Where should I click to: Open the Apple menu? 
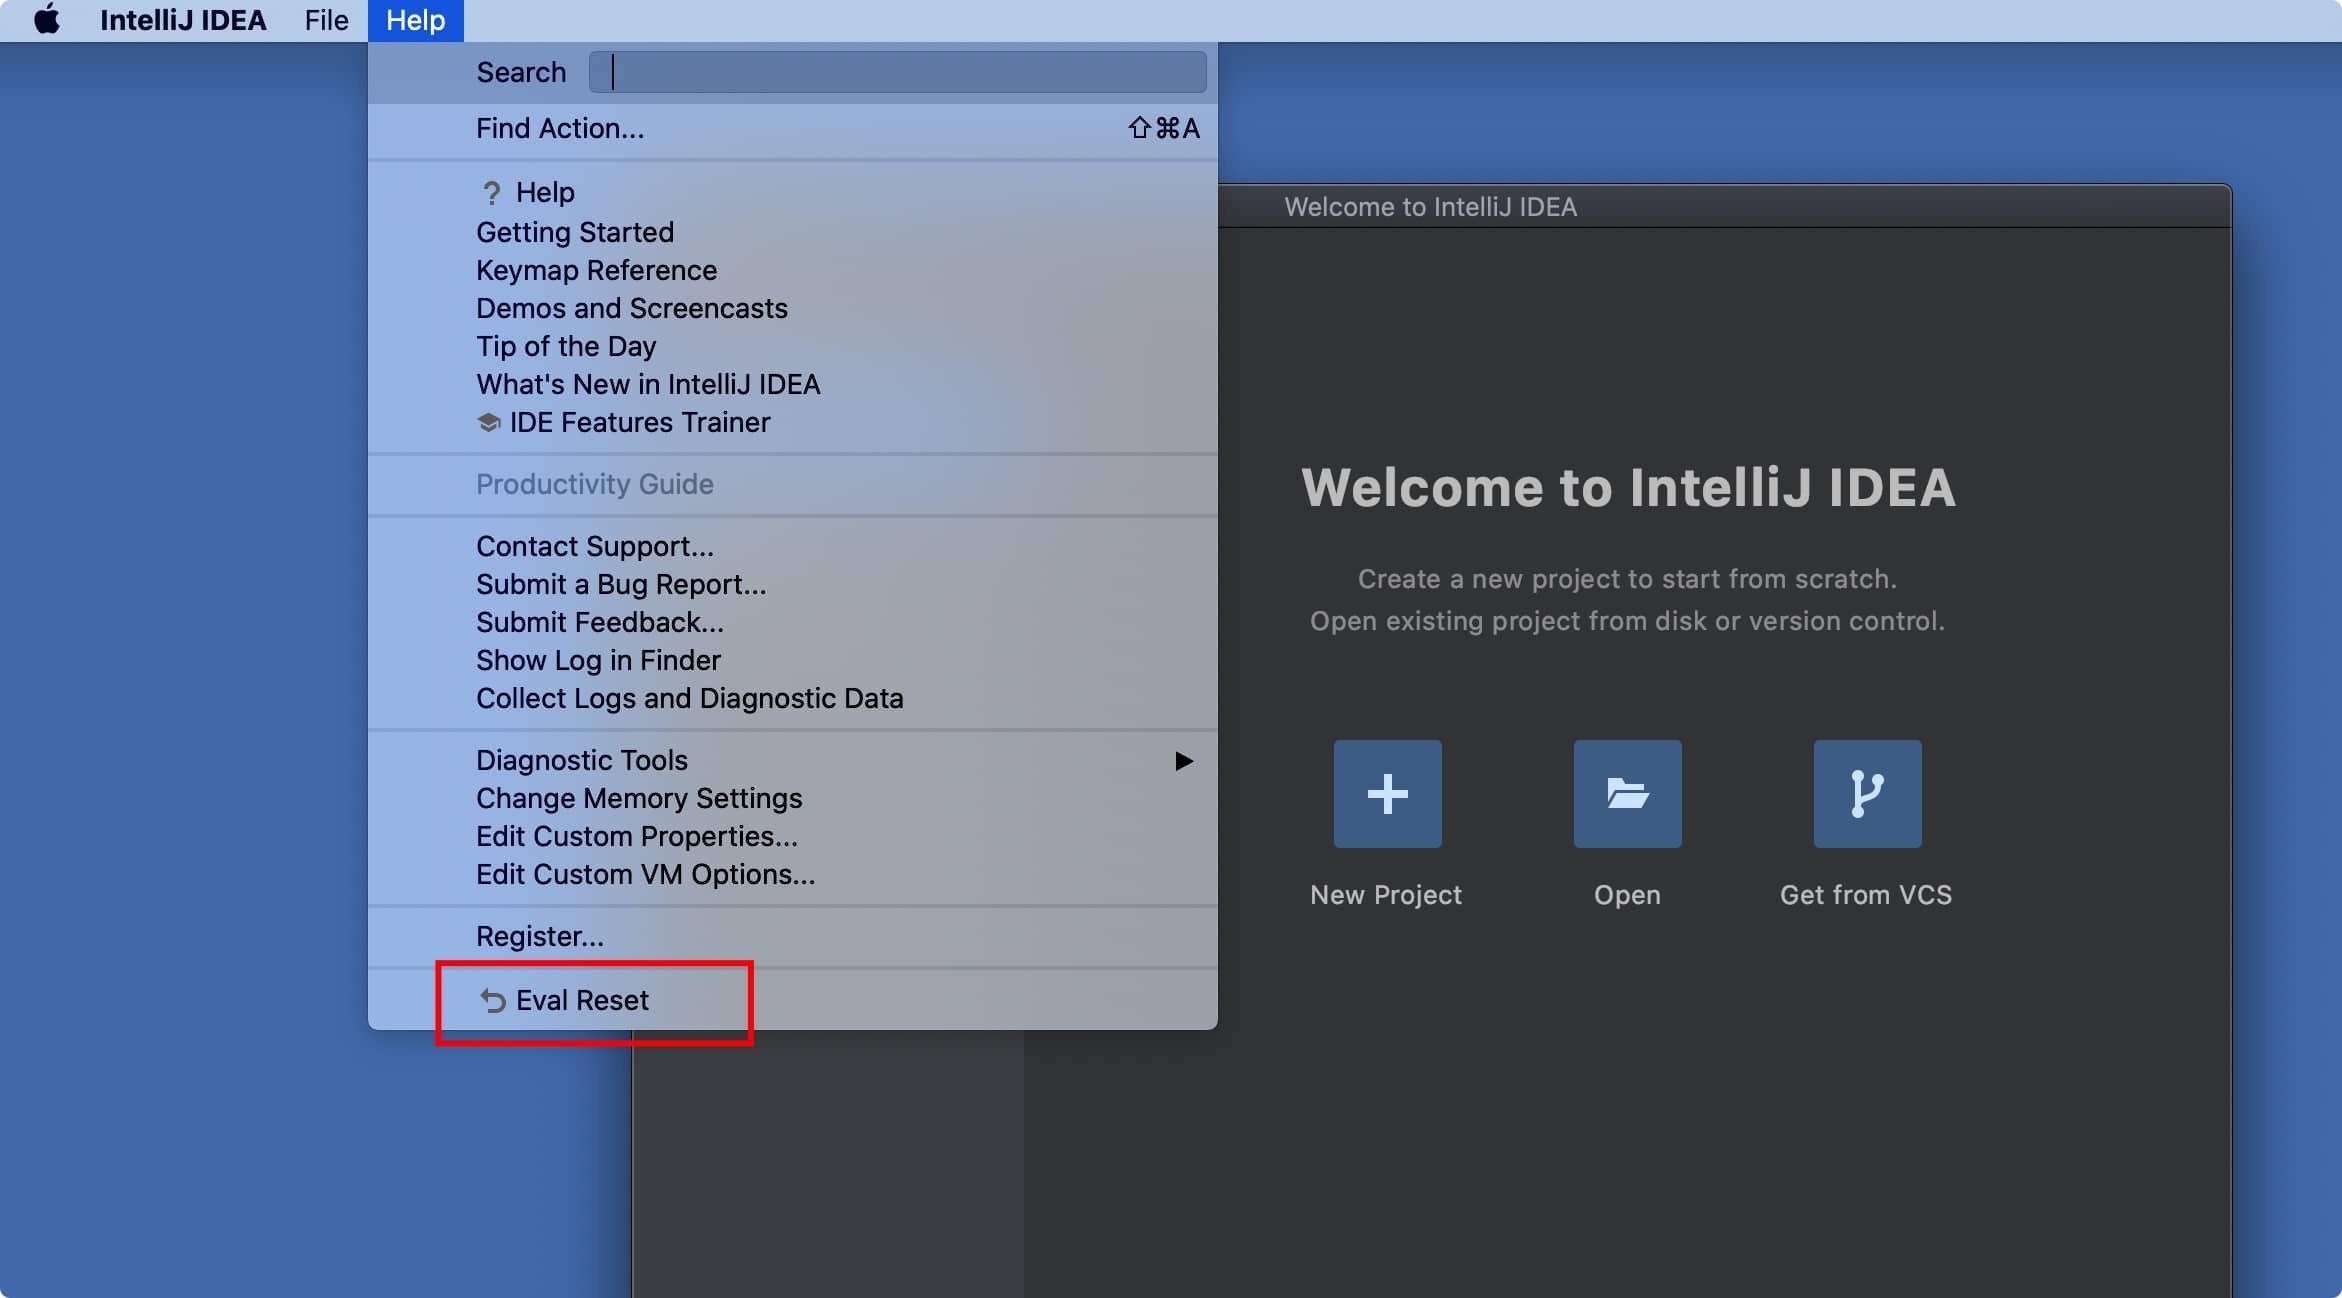[47, 20]
